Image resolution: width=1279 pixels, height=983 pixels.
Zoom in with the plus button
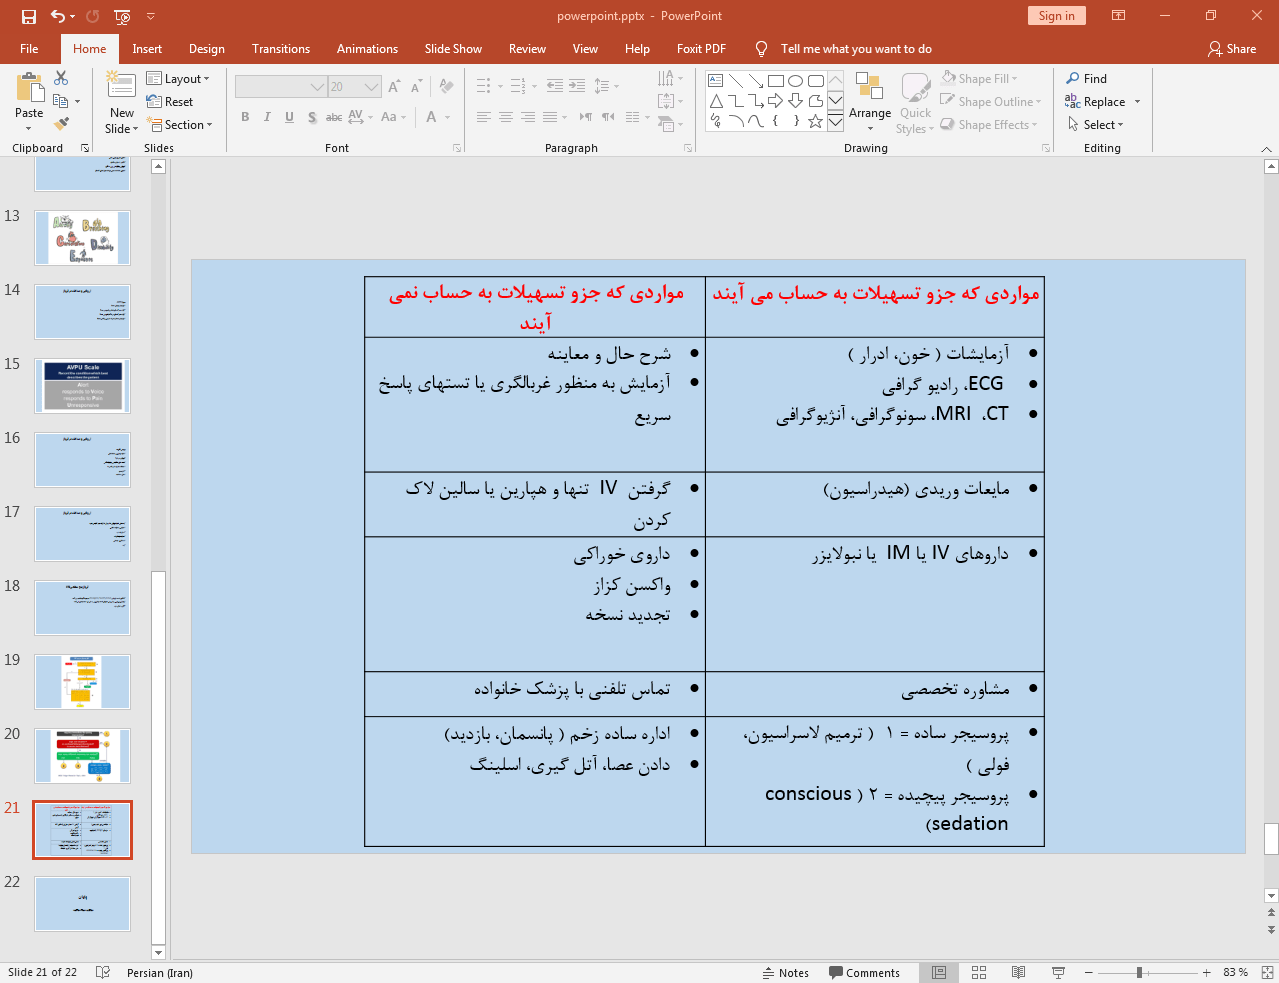[1207, 972]
